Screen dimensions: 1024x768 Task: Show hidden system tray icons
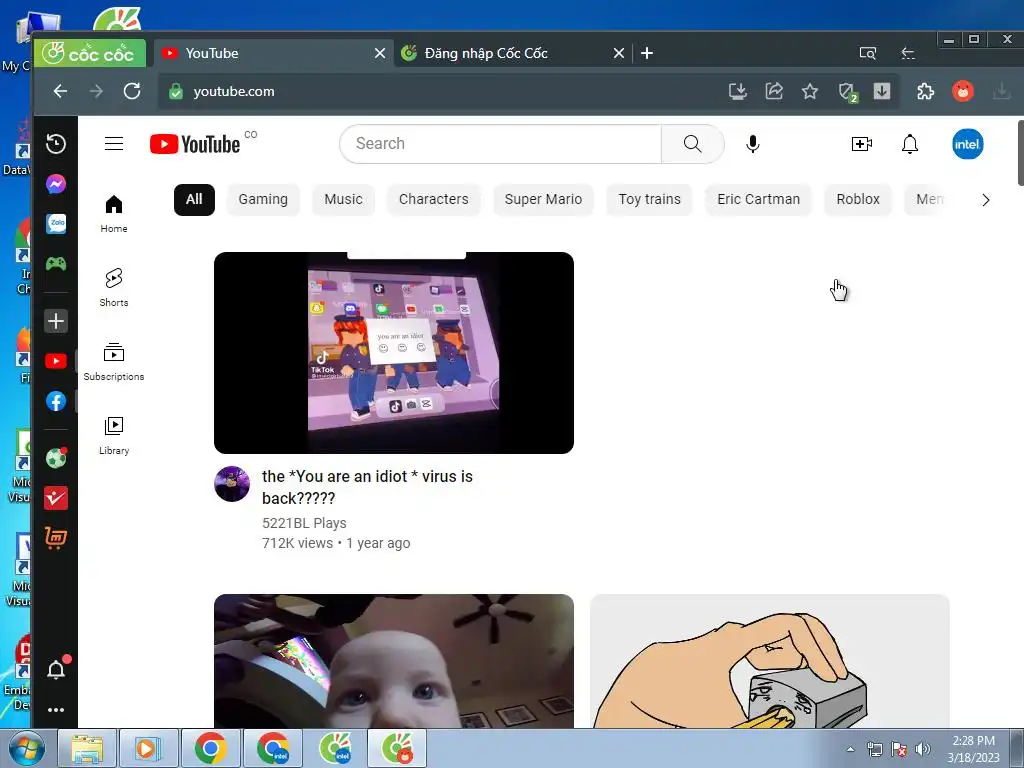(850, 749)
